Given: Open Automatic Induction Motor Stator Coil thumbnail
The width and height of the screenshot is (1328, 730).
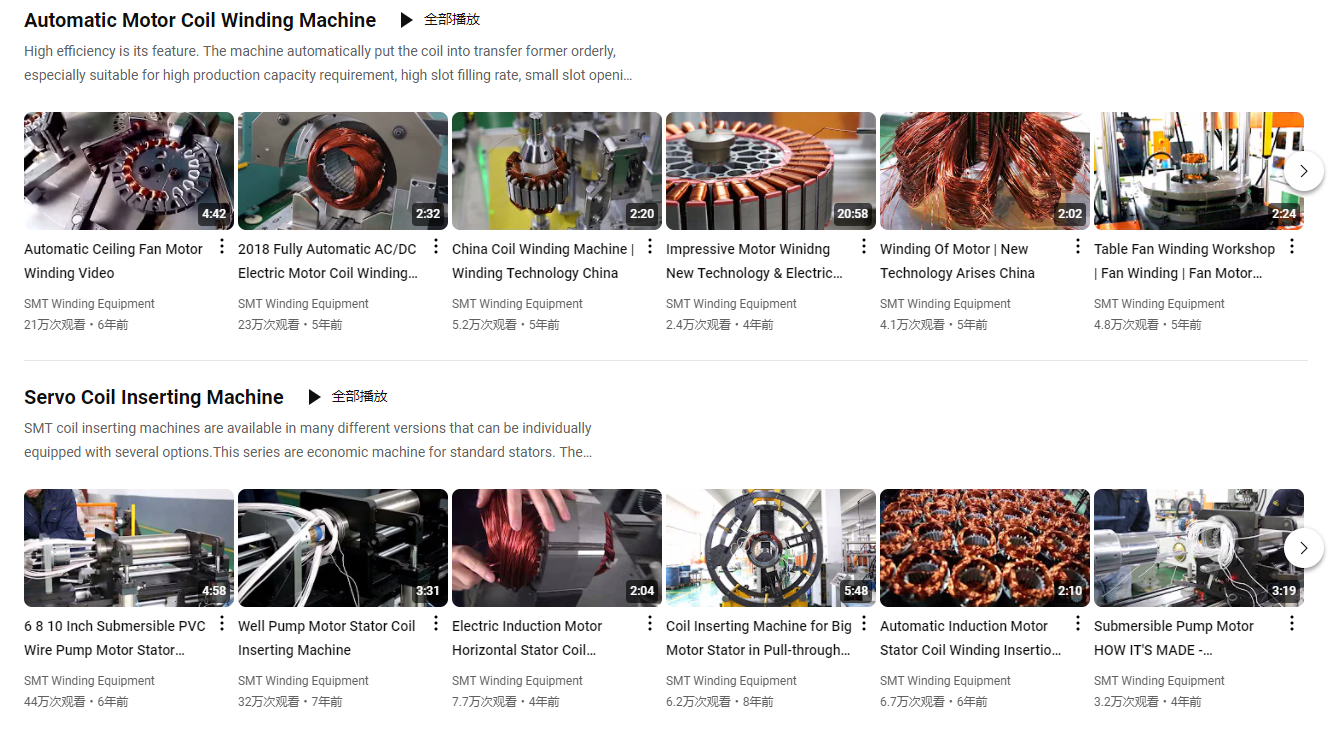Looking at the screenshot, I should (984, 548).
